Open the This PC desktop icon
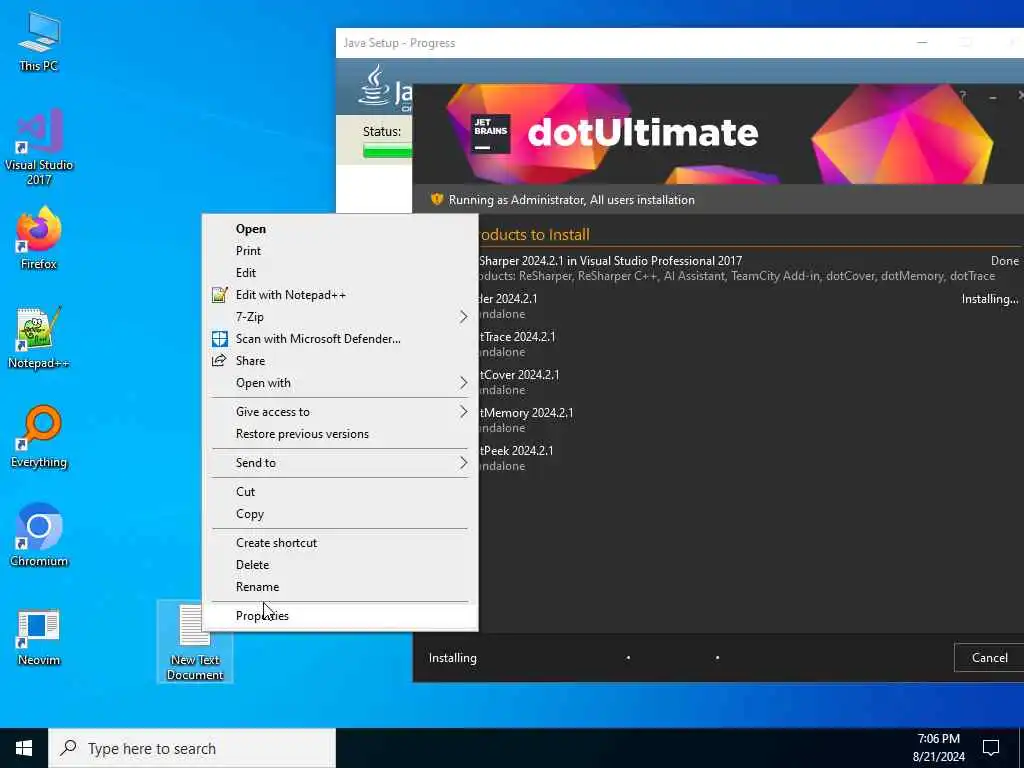Image resolution: width=1024 pixels, height=768 pixels. 39,42
